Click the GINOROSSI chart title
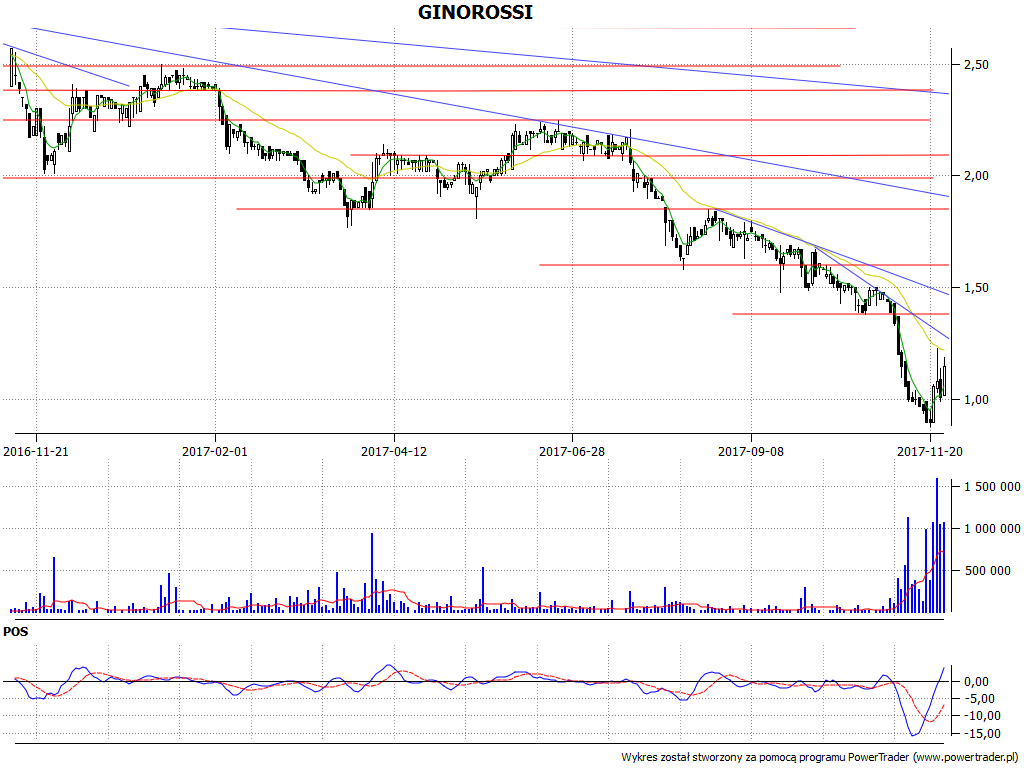Viewport: 1024px width, 768px height. point(475,12)
